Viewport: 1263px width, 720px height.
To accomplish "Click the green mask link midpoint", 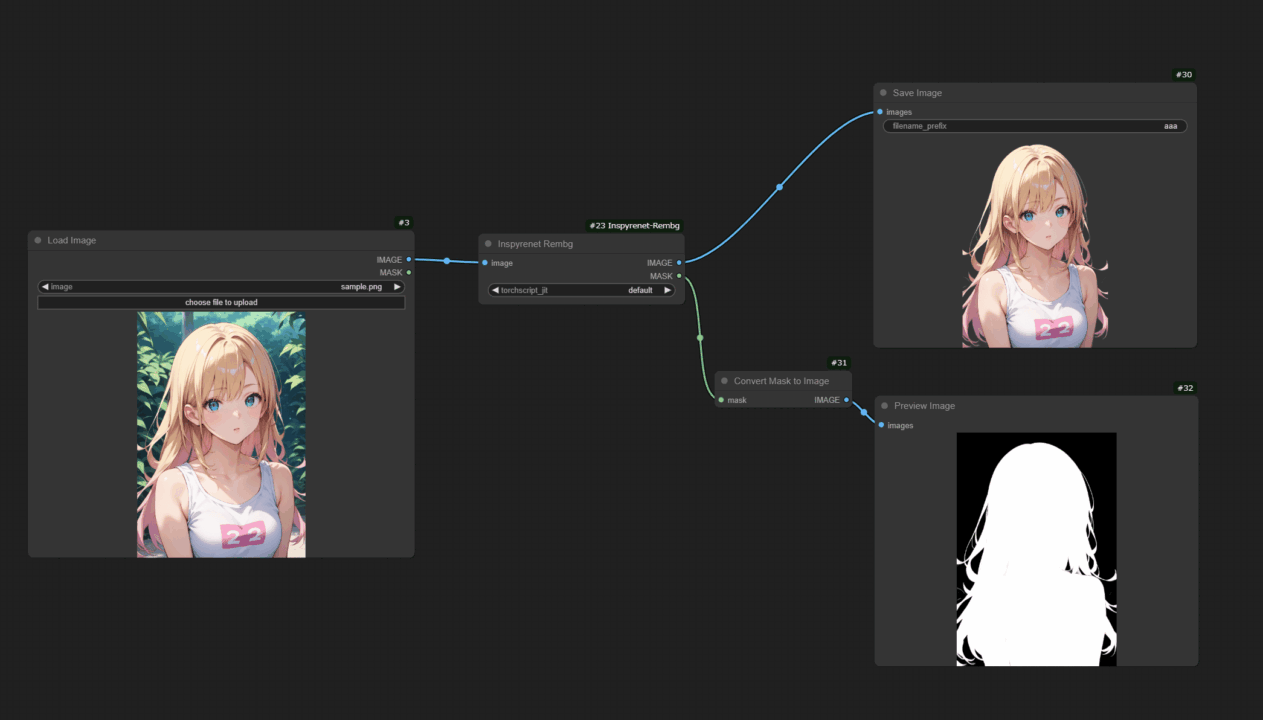I will click(x=700, y=338).
